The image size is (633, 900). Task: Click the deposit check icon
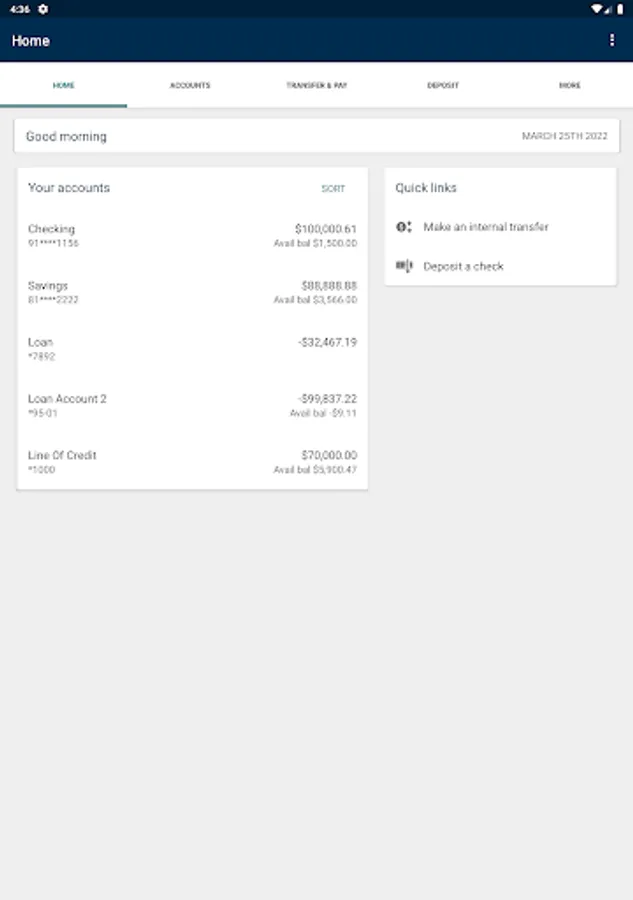(404, 266)
